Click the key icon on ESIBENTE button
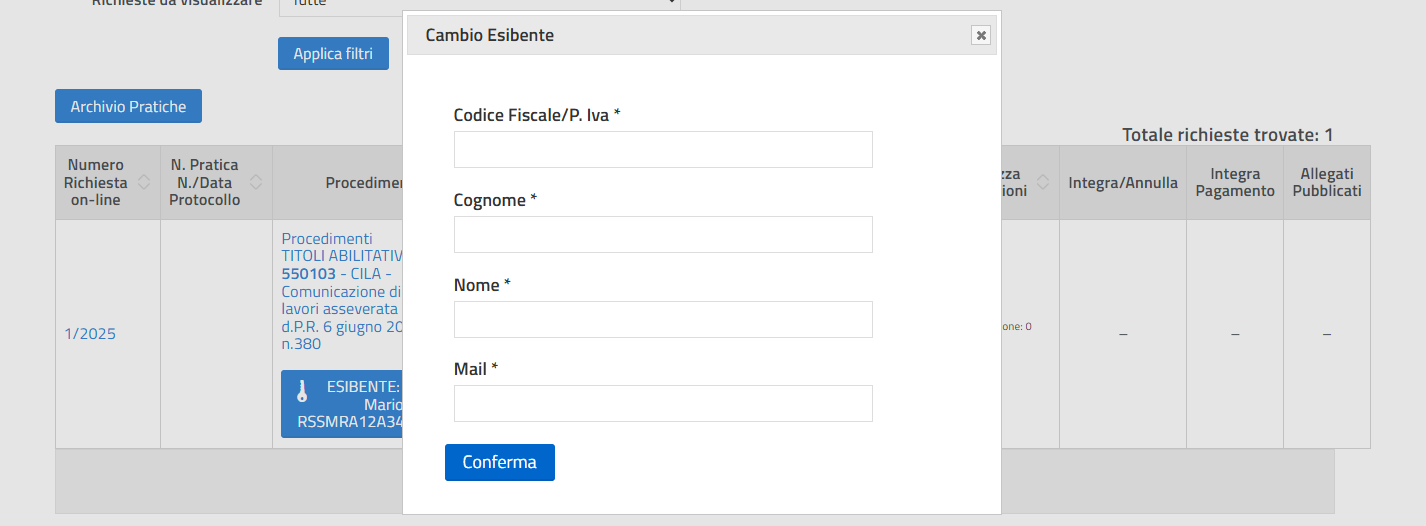Viewport: 1426px width, 526px height. (x=302, y=391)
